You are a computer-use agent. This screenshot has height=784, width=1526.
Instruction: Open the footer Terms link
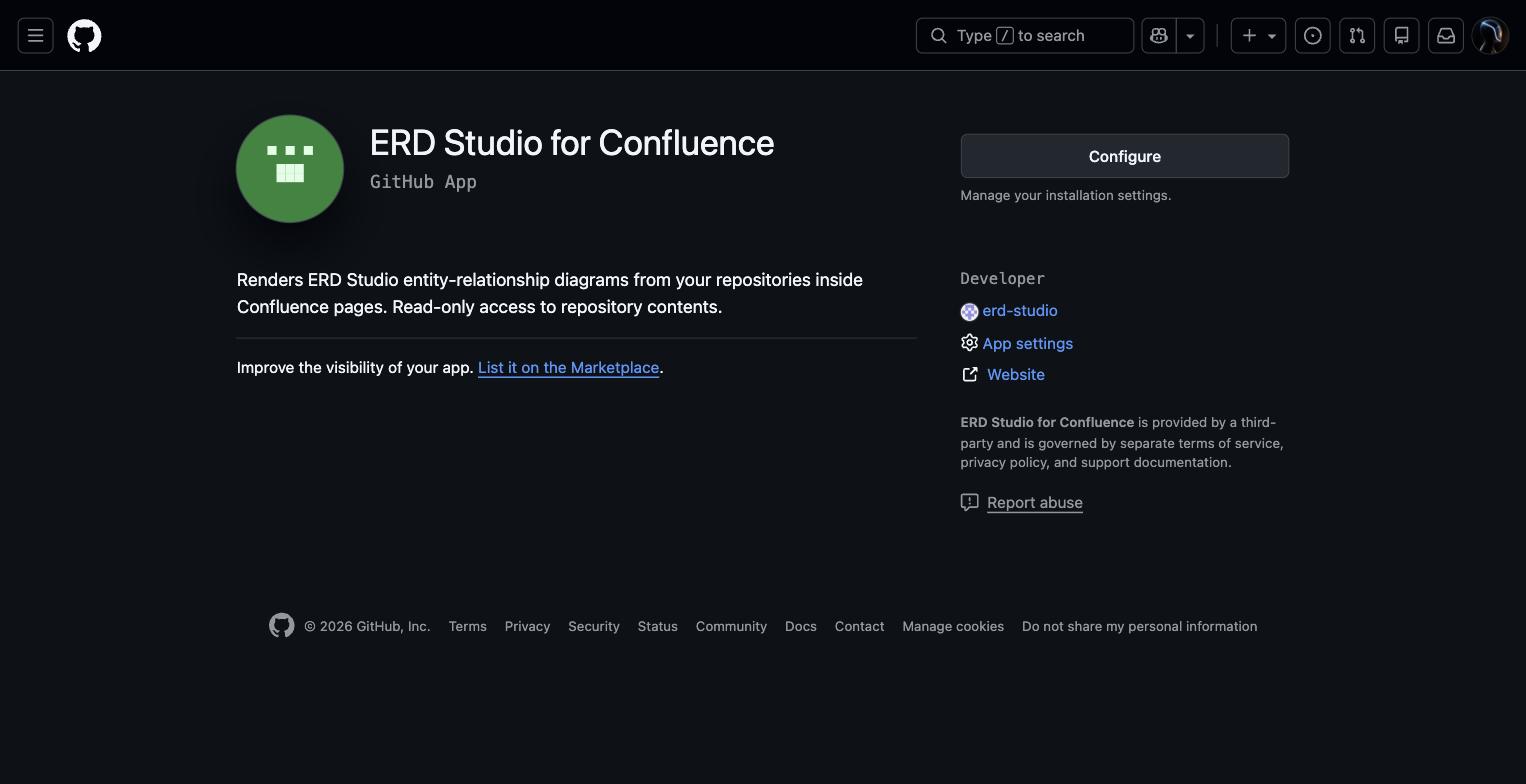coord(468,626)
